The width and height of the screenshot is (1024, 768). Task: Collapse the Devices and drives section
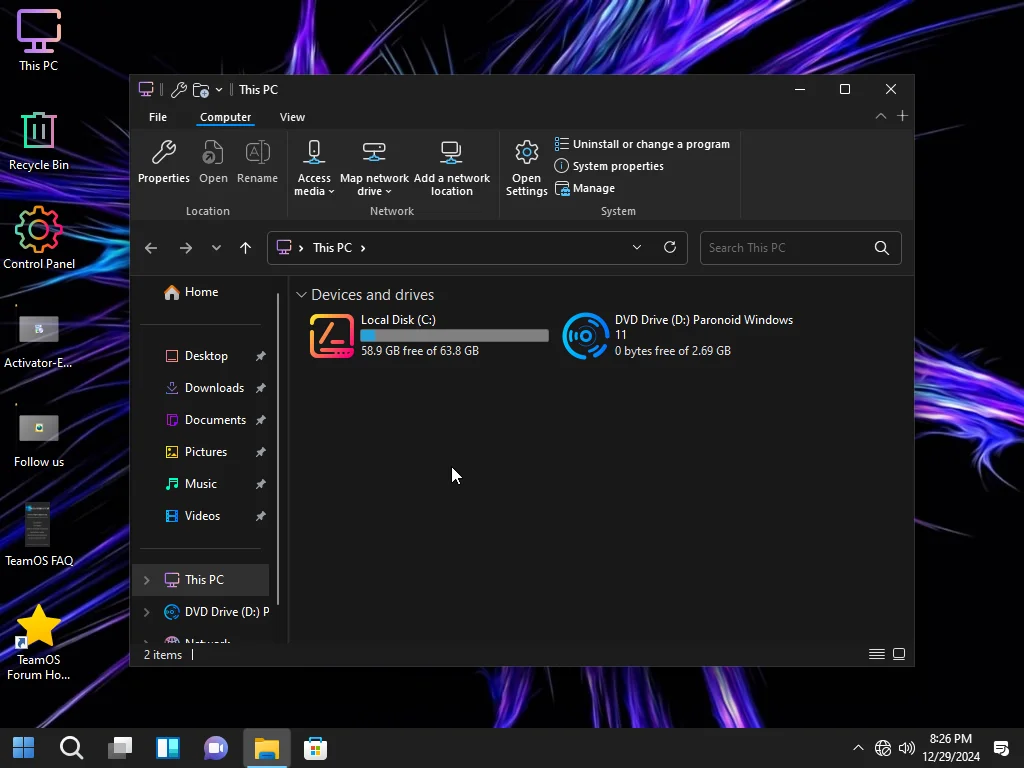click(x=301, y=295)
